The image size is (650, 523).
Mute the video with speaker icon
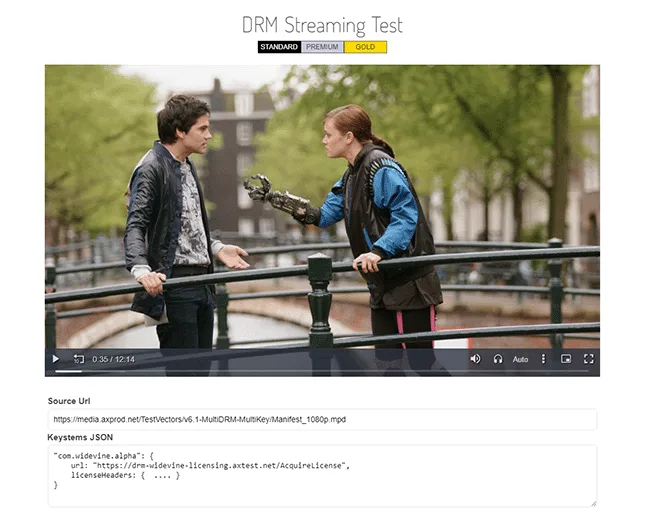tap(475, 358)
